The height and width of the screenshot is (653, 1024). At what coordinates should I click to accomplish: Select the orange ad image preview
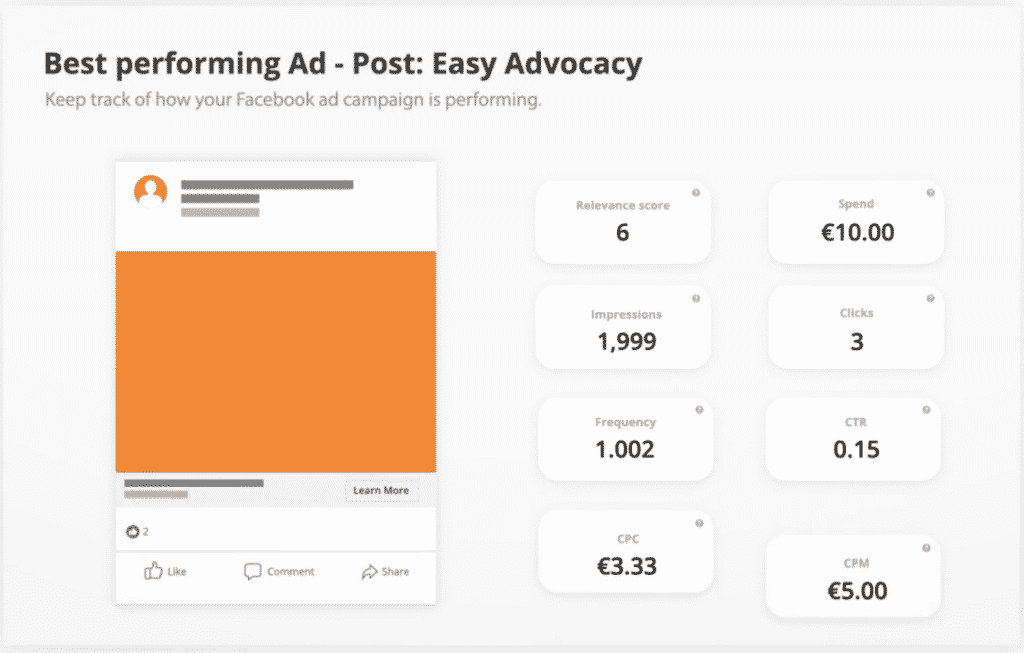coord(276,360)
